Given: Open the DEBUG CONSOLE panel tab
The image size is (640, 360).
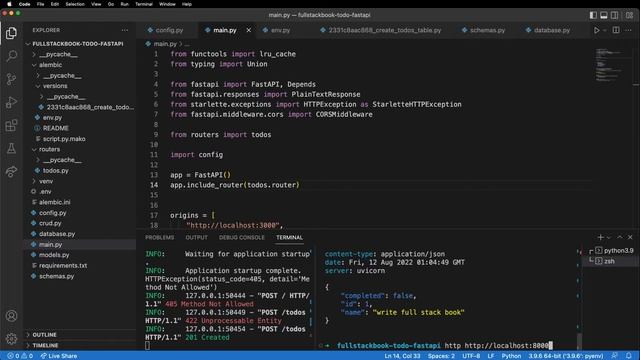Looking at the screenshot, I should [x=242, y=238].
